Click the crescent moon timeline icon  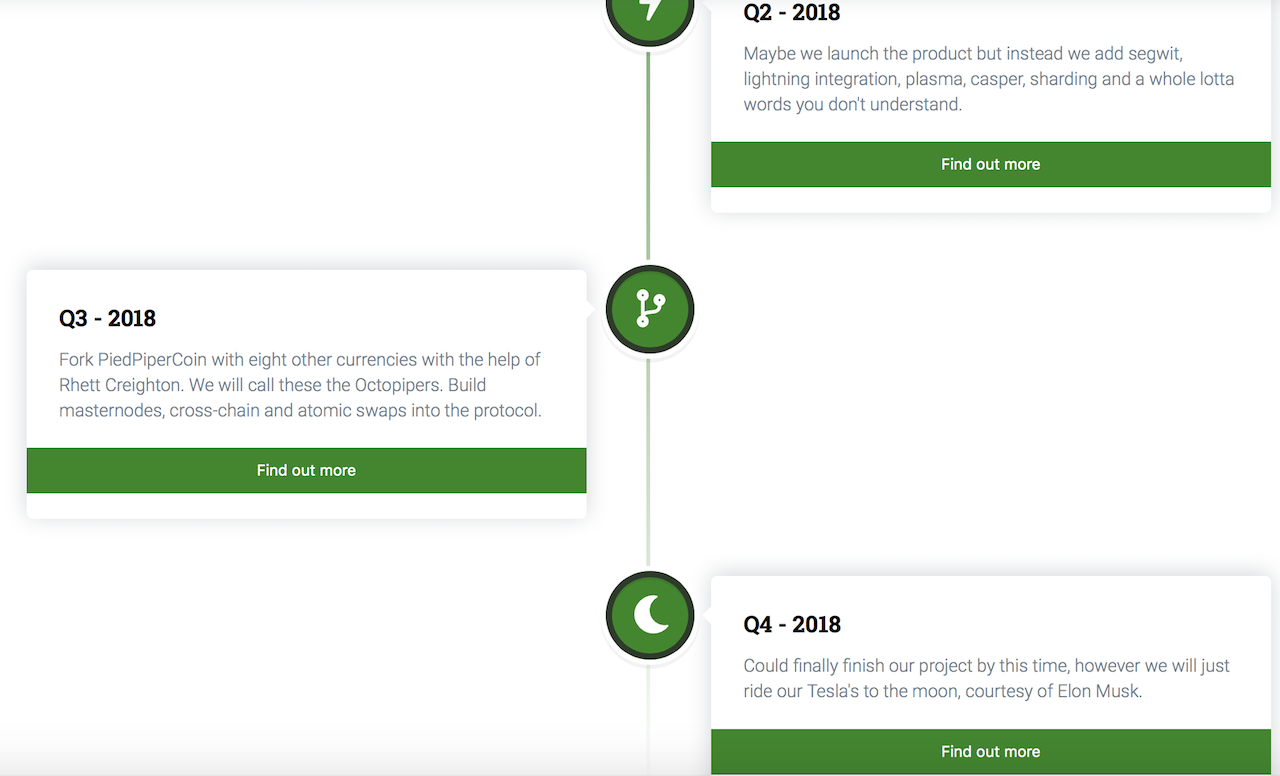[650, 615]
